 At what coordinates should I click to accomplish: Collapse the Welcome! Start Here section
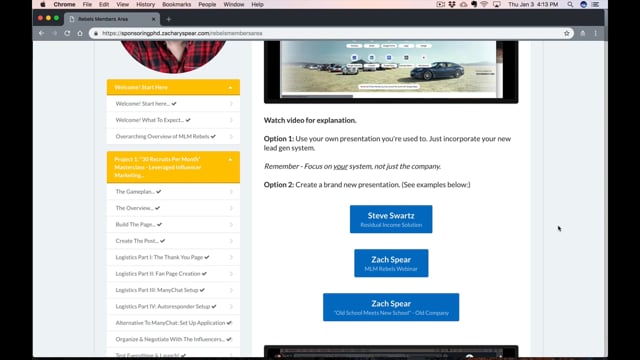click(x=230, y=87)
